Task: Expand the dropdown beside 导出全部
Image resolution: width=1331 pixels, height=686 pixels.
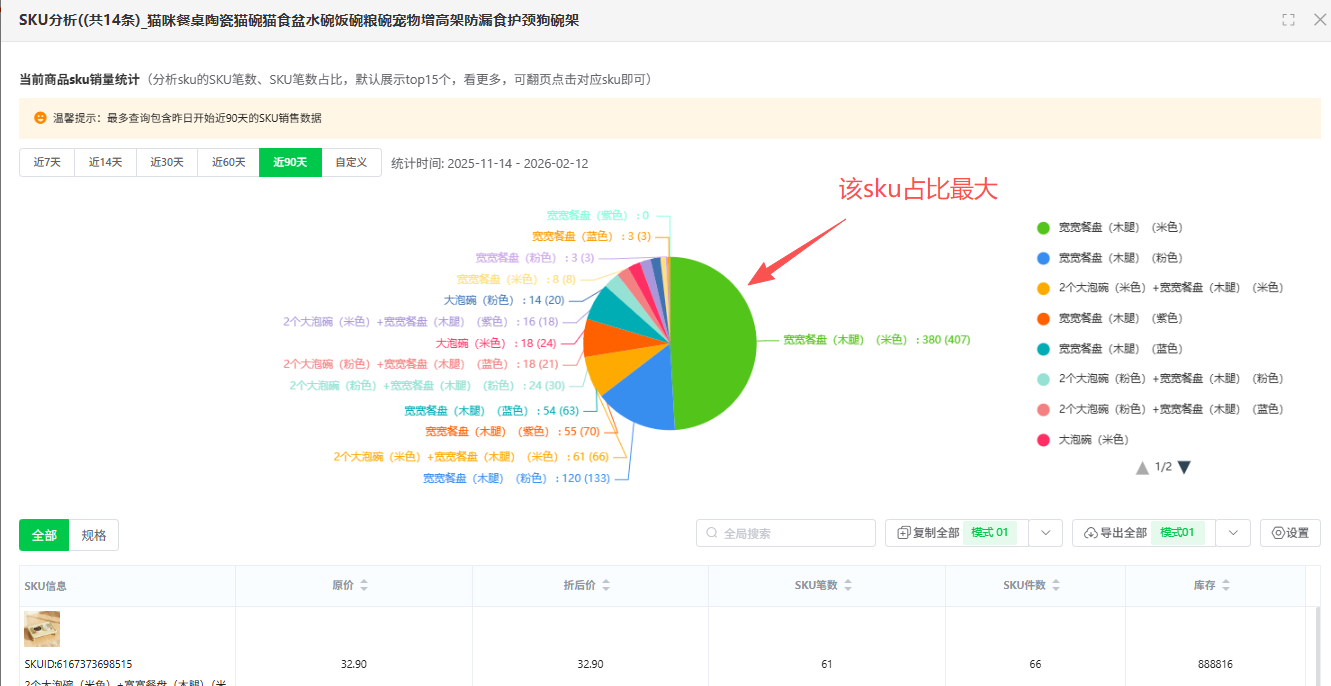Action: (x=1233, y=532)
